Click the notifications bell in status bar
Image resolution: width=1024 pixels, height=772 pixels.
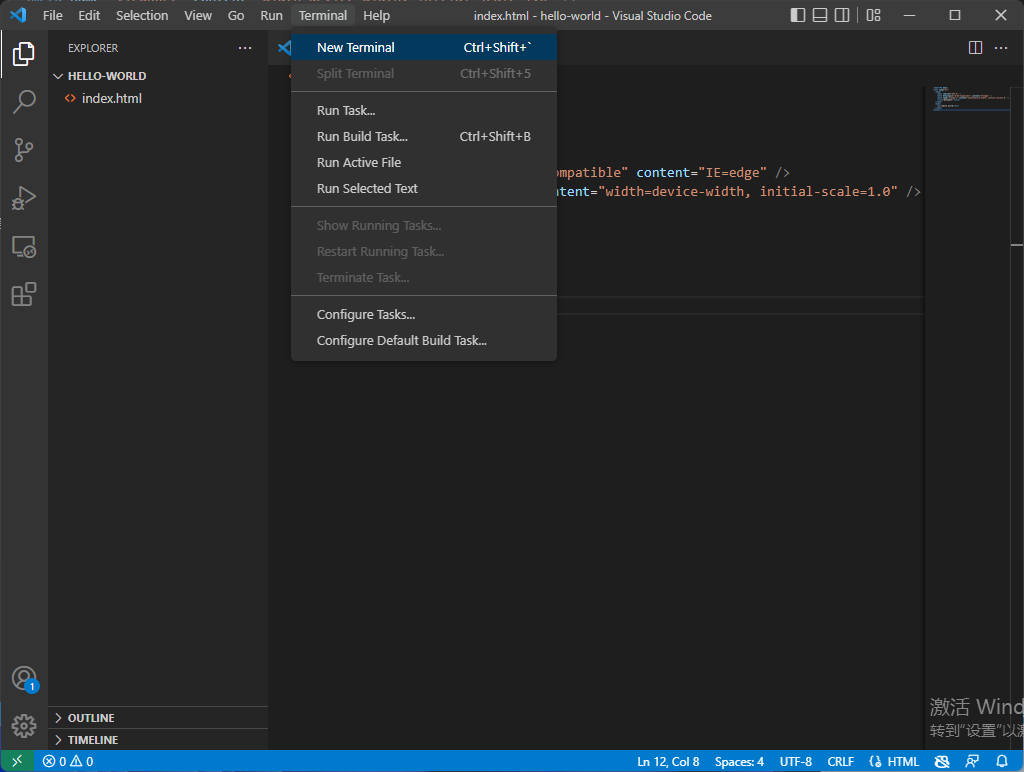click(1002, 762)
